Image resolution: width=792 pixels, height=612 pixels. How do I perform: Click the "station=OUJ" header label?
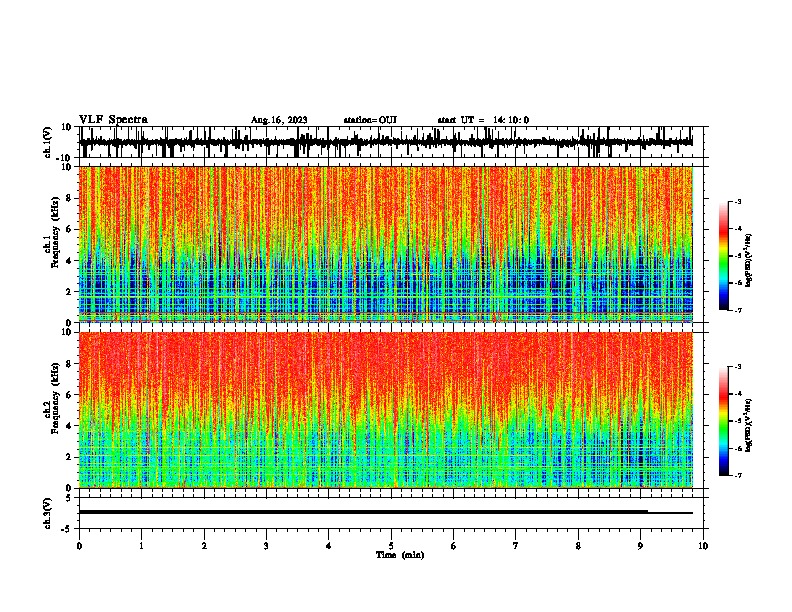coord(370,120)
